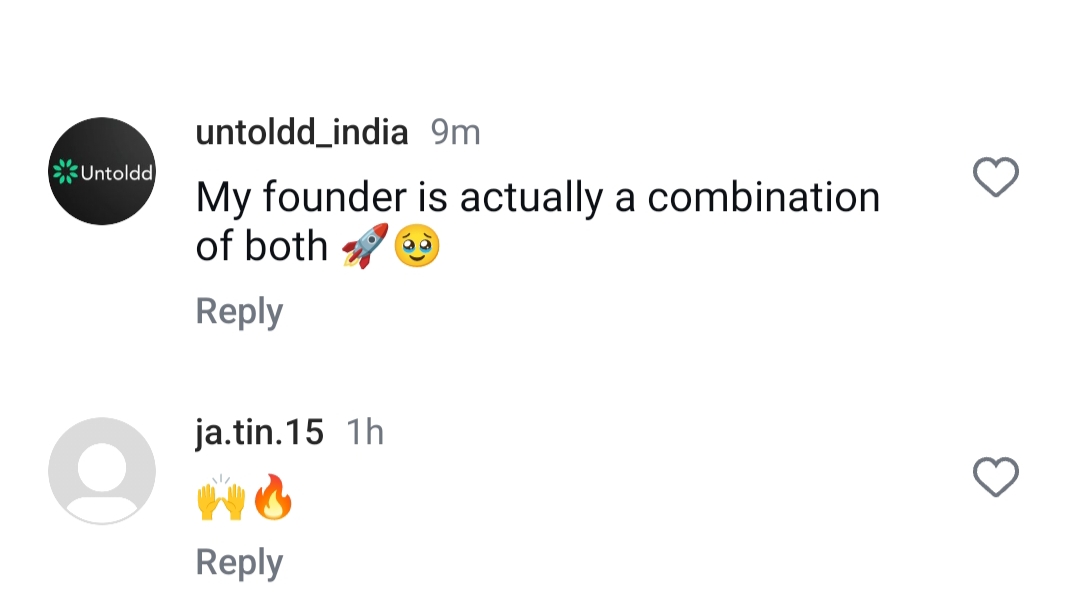Open the untoldd_india username link
1080x614 pixels.
[x=302, y=132]
